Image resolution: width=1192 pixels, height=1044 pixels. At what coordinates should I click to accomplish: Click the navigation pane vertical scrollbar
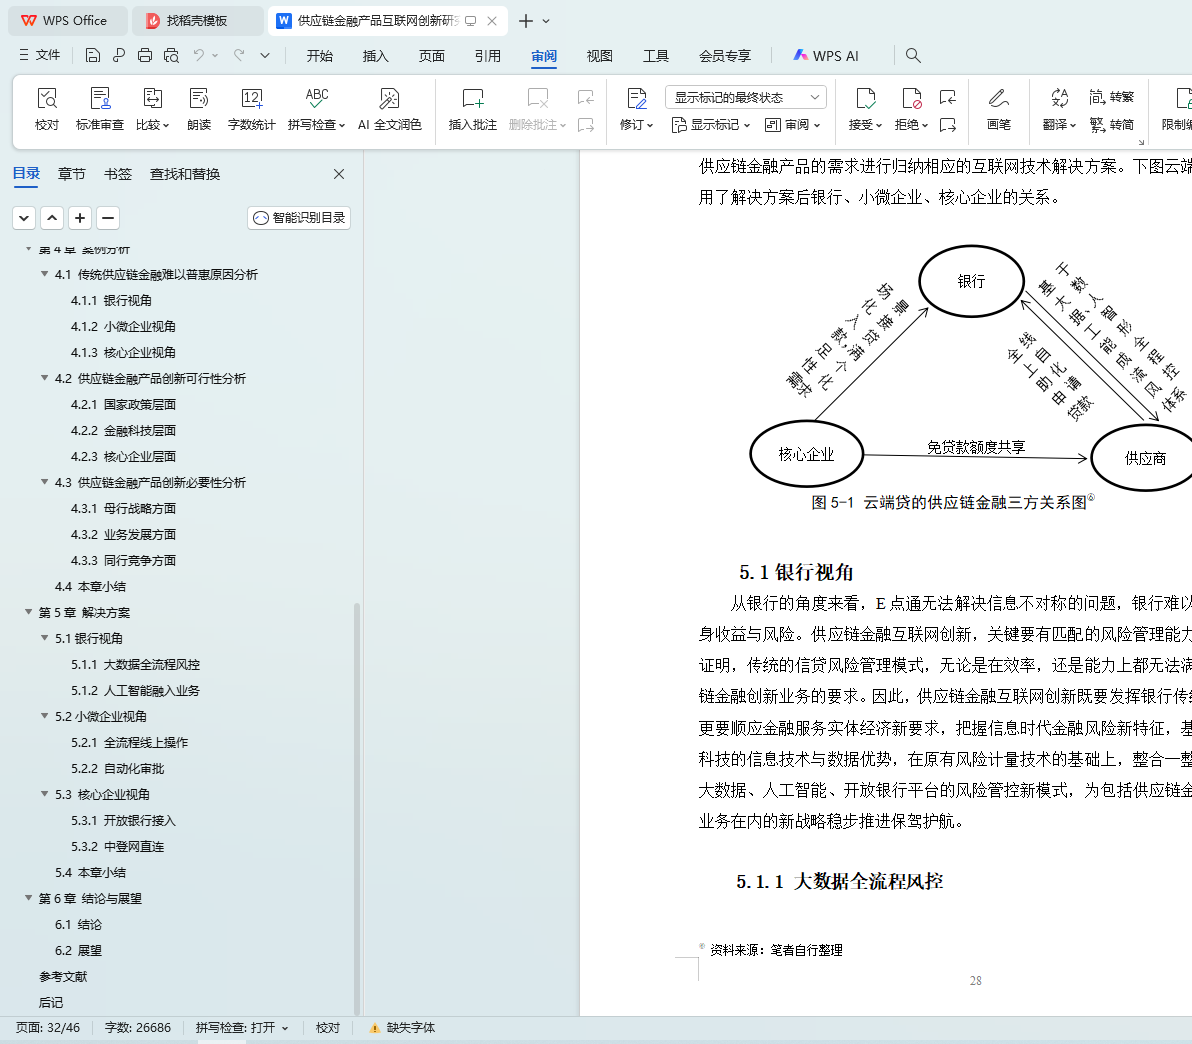tap(357, 808)
